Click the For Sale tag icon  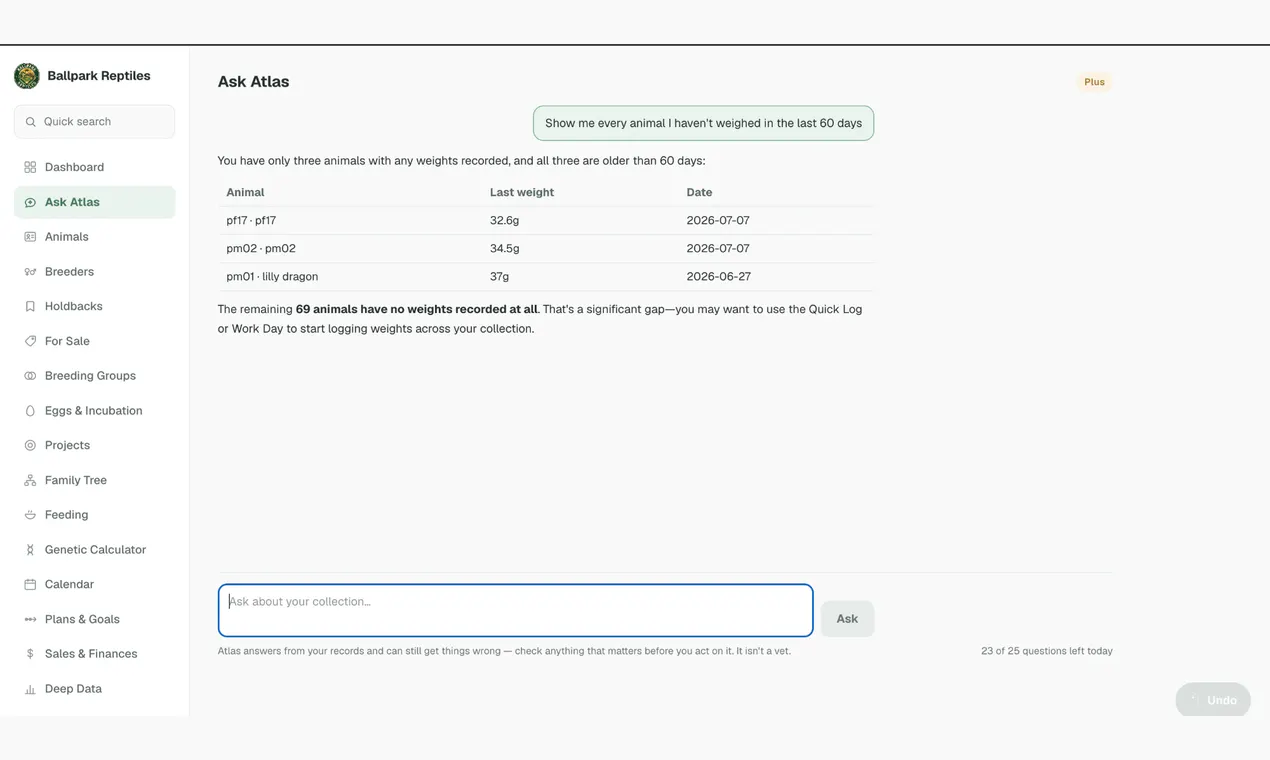click(30, 341)
